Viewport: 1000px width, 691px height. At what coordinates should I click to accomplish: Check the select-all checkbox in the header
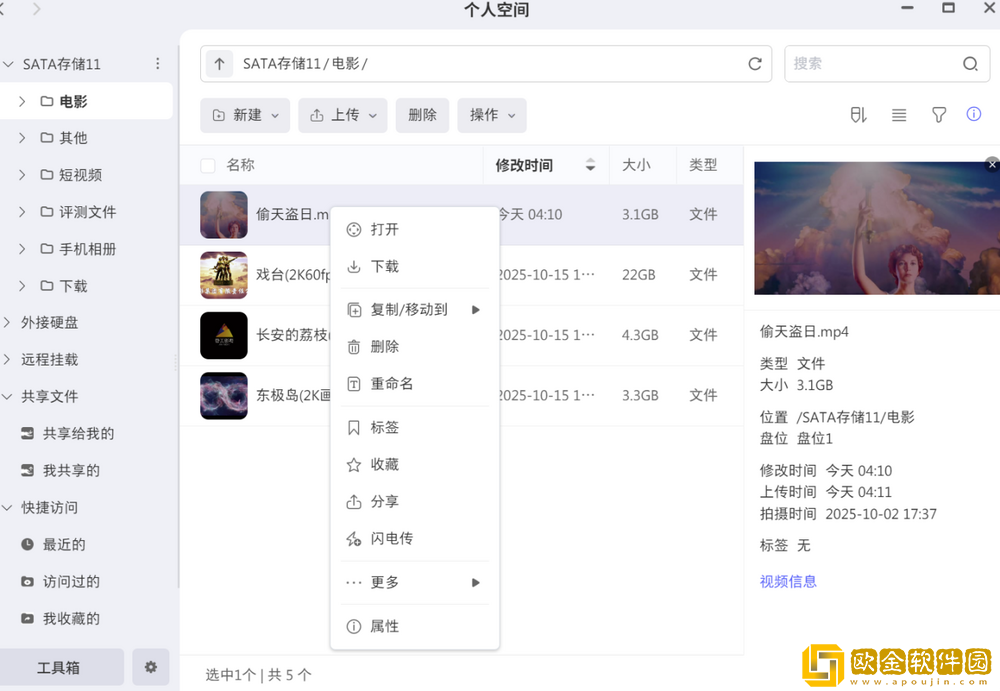(x=209, y=165)
